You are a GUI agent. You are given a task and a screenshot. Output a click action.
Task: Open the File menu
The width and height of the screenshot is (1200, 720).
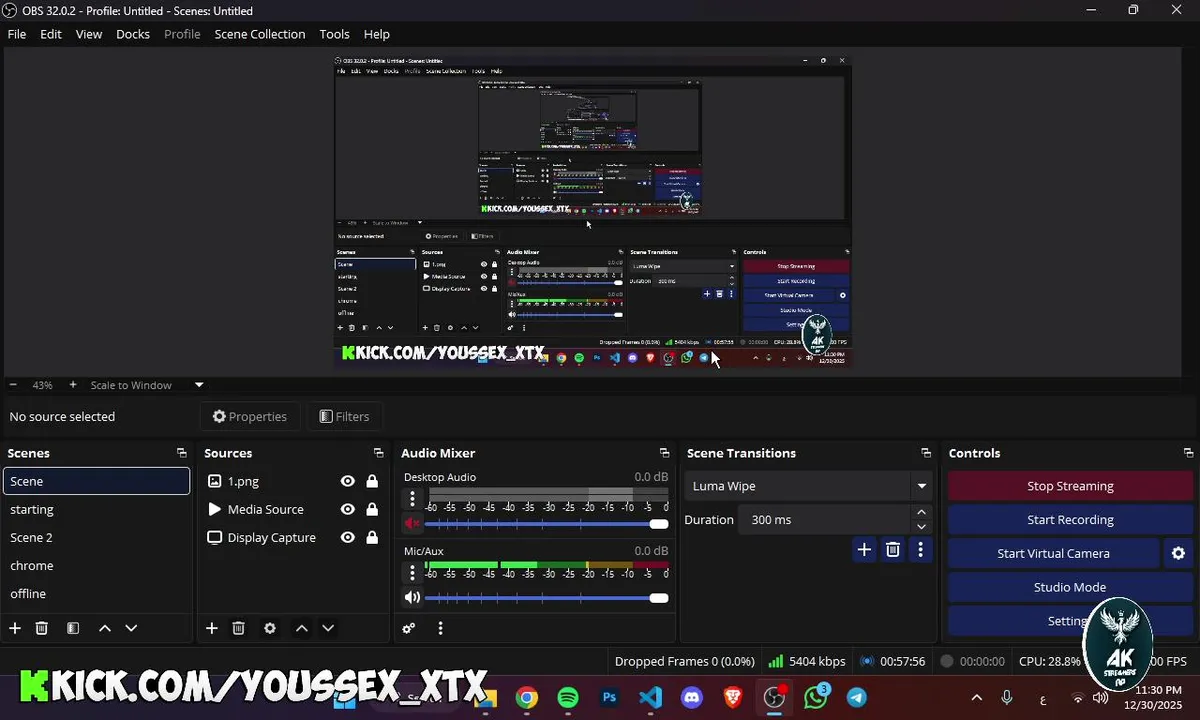[x=17, y=34]
